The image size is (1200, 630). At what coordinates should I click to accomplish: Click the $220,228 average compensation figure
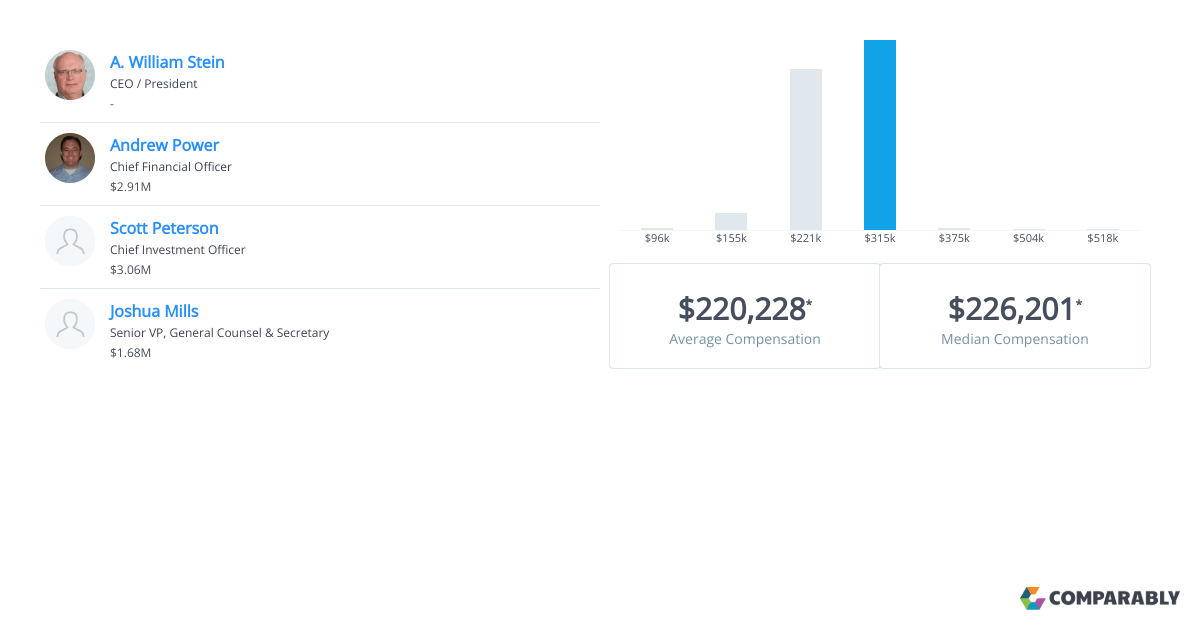(744, 309)
